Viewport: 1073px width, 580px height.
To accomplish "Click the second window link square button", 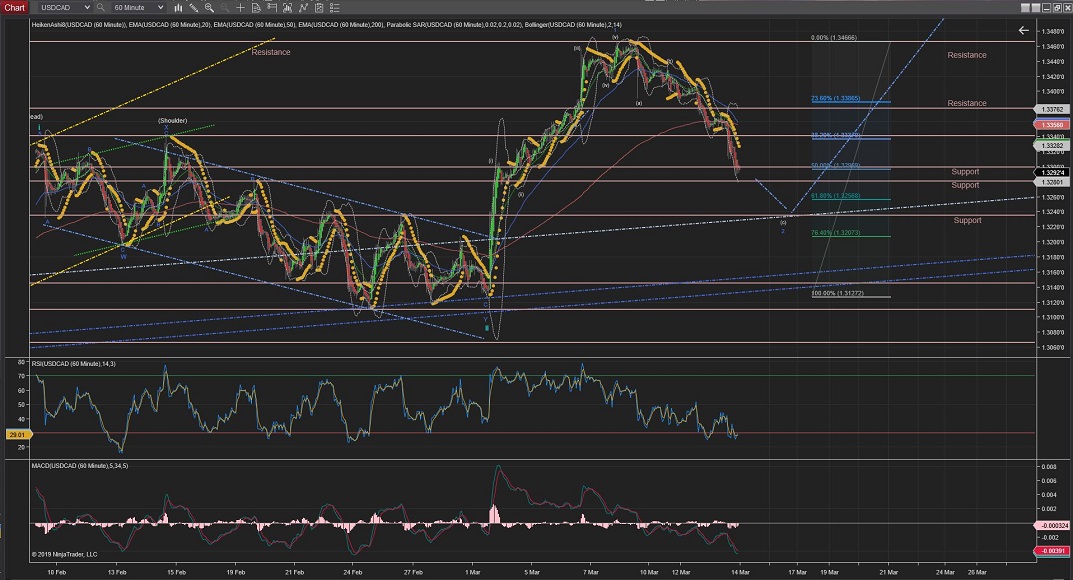I will point(1036,8).
